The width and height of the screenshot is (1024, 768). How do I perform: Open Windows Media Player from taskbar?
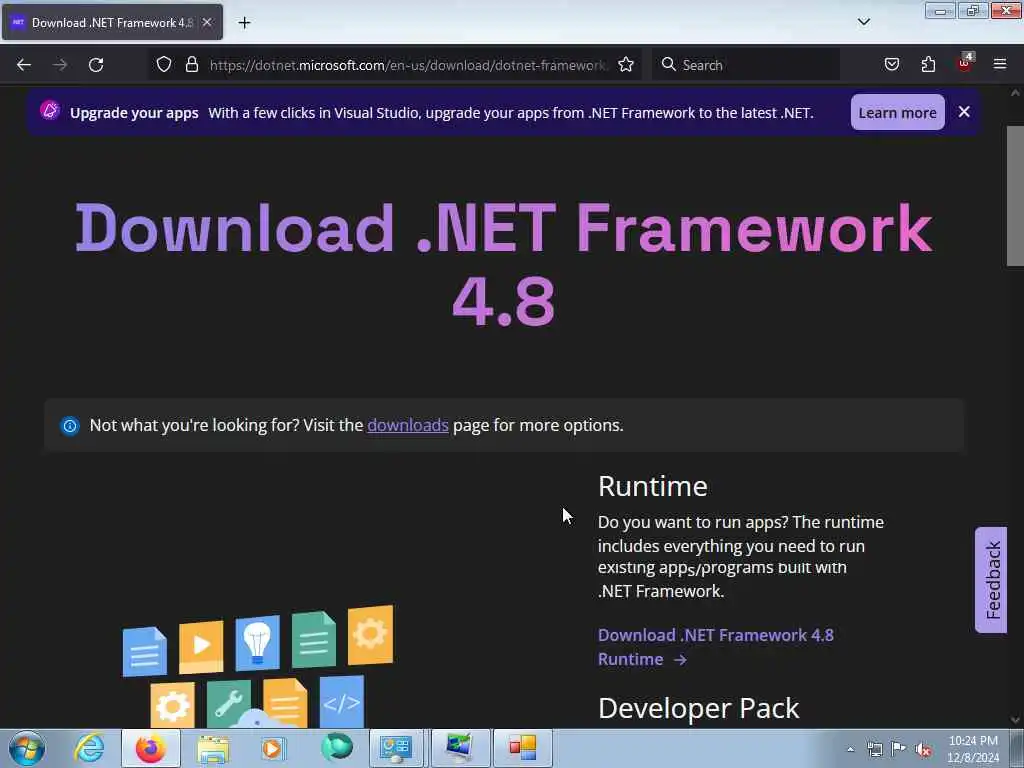point(274,748)
